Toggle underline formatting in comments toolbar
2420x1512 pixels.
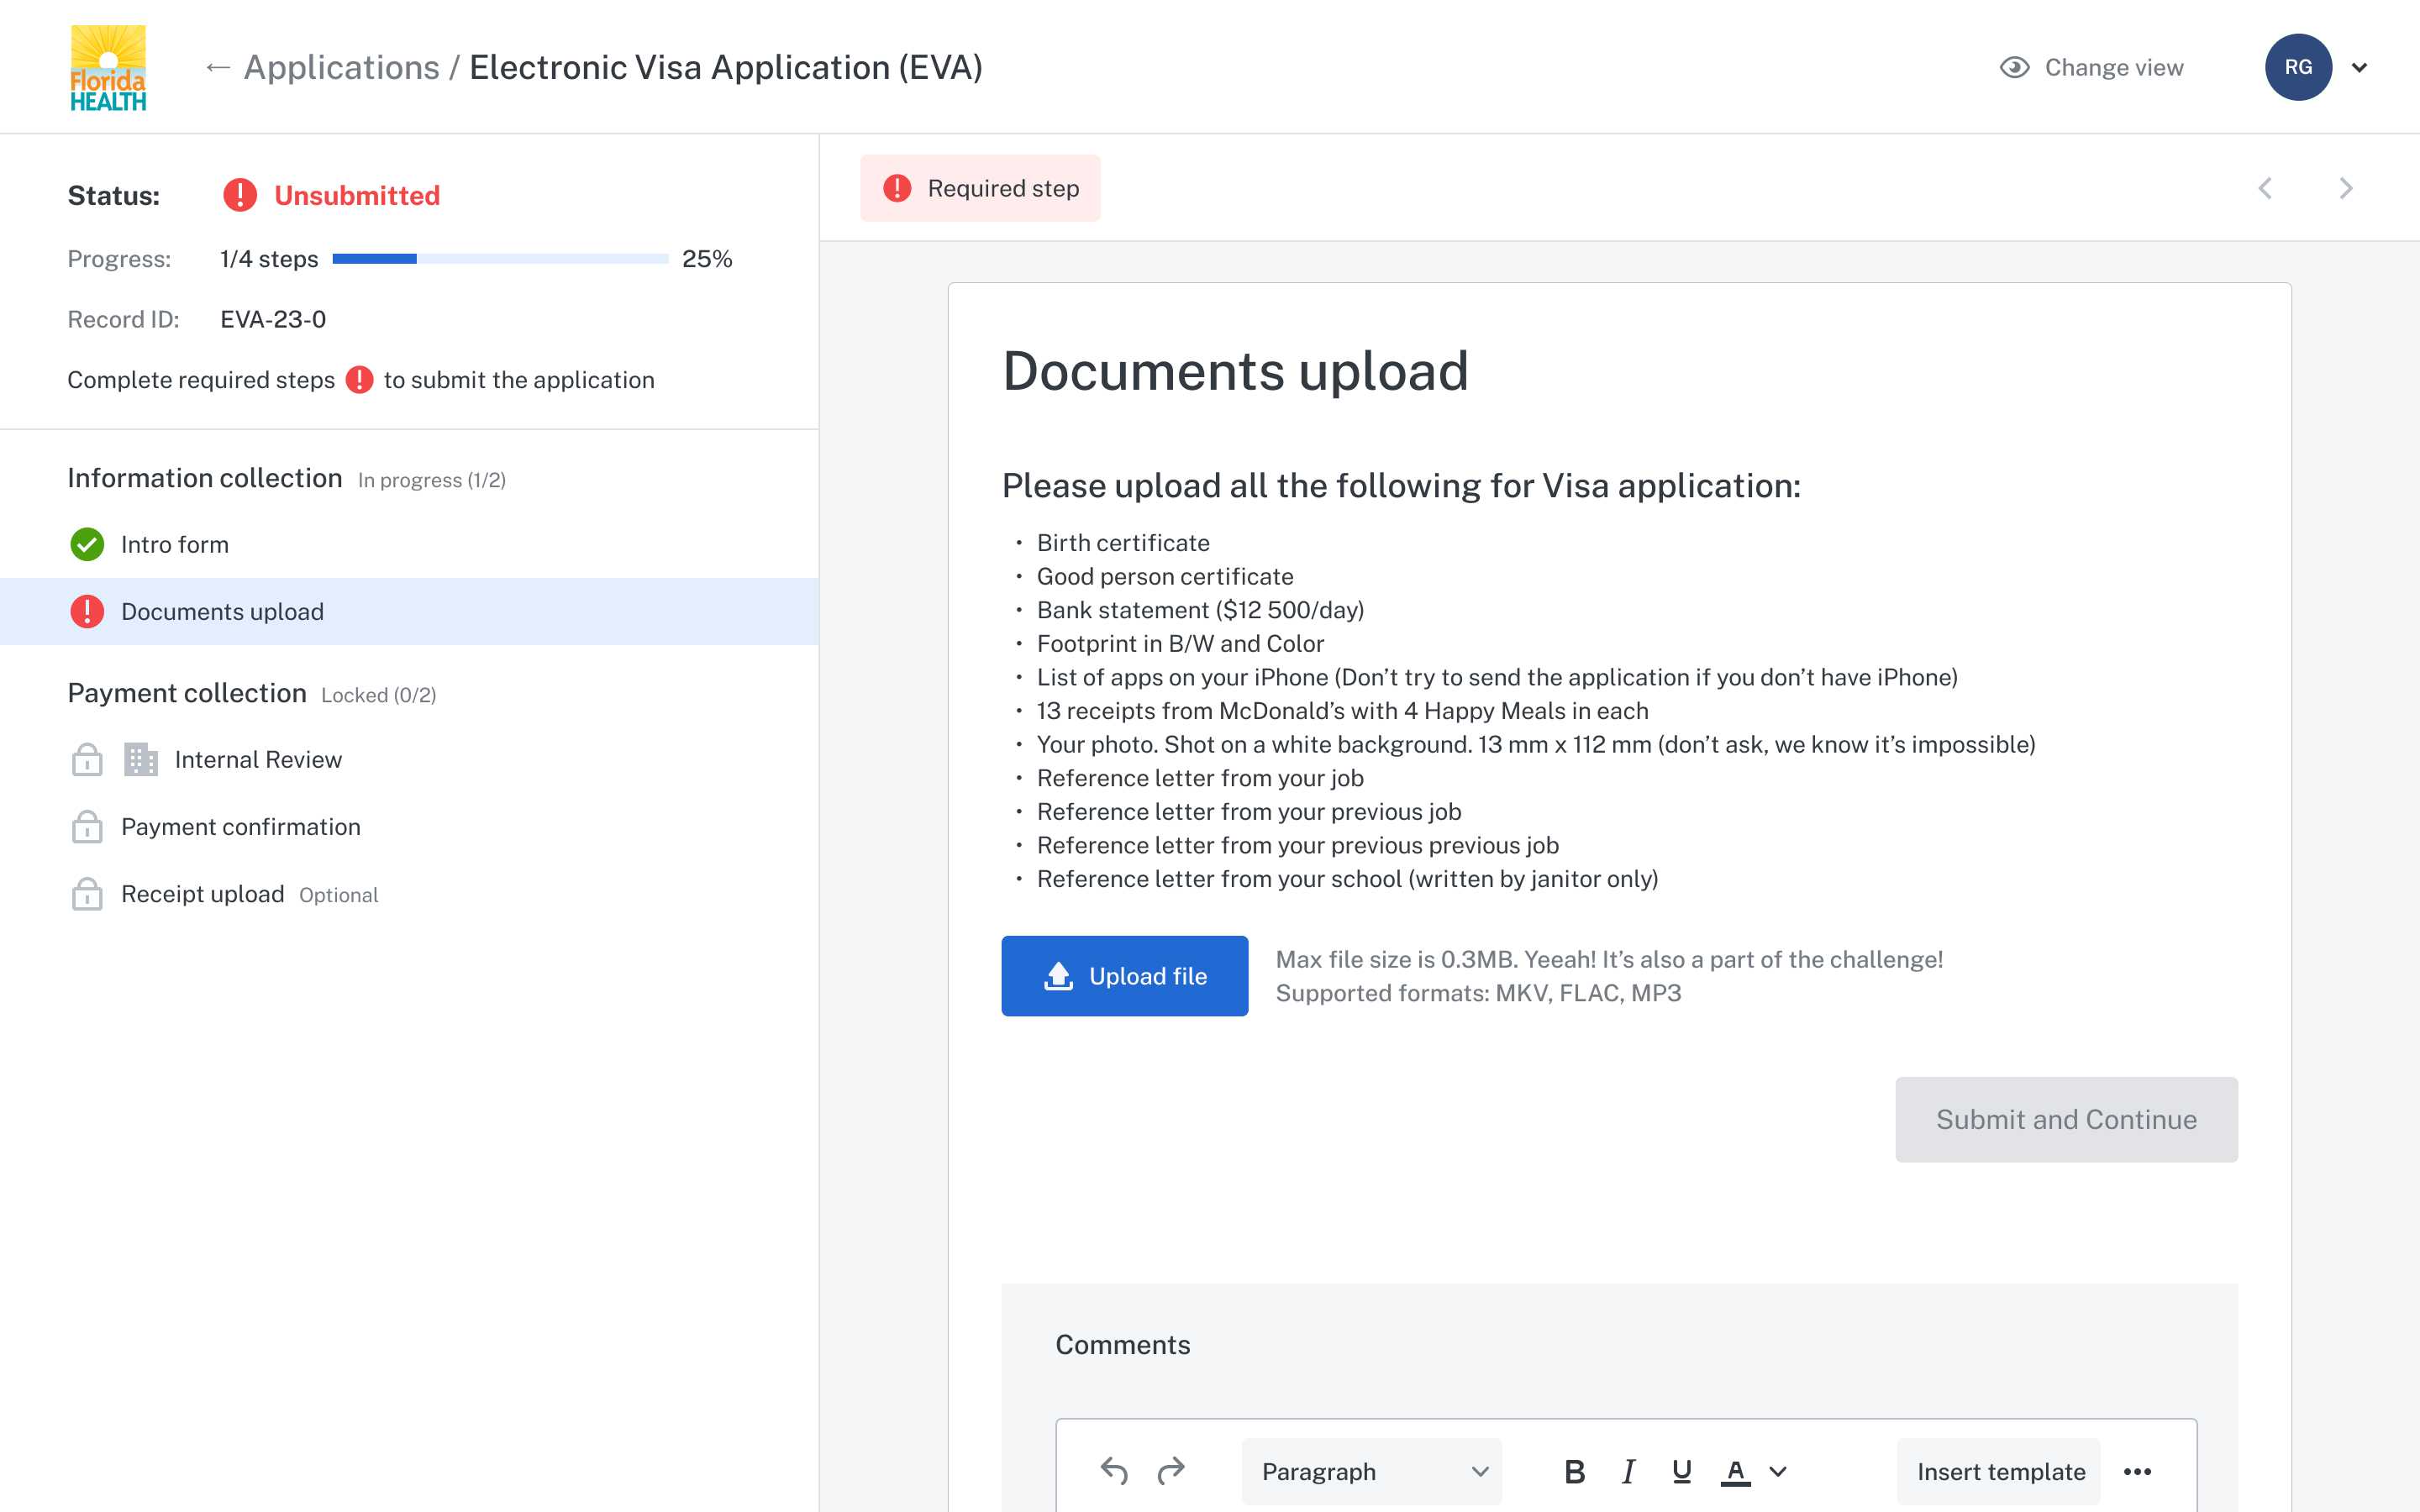(1681, 1471)
